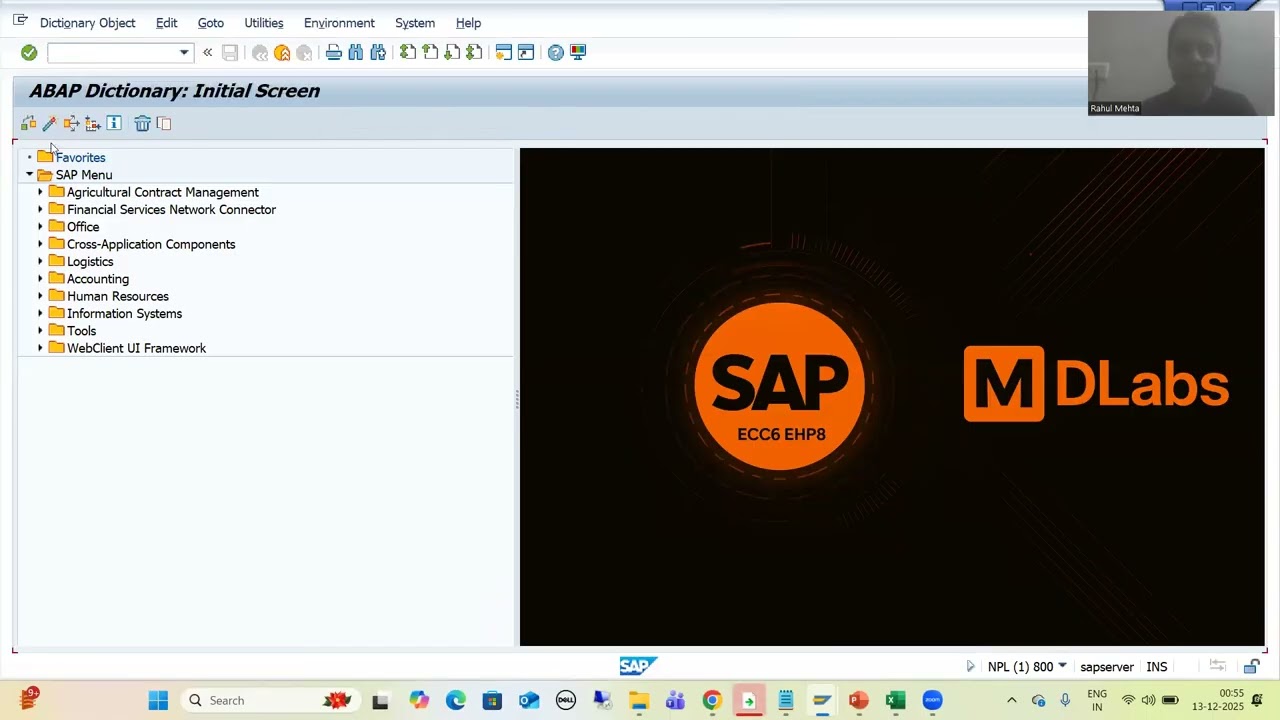The height and width of the screenshot is (720, 1280).
Task: Click the splitter handle between tree and image
Action: [x=517, y=399]
